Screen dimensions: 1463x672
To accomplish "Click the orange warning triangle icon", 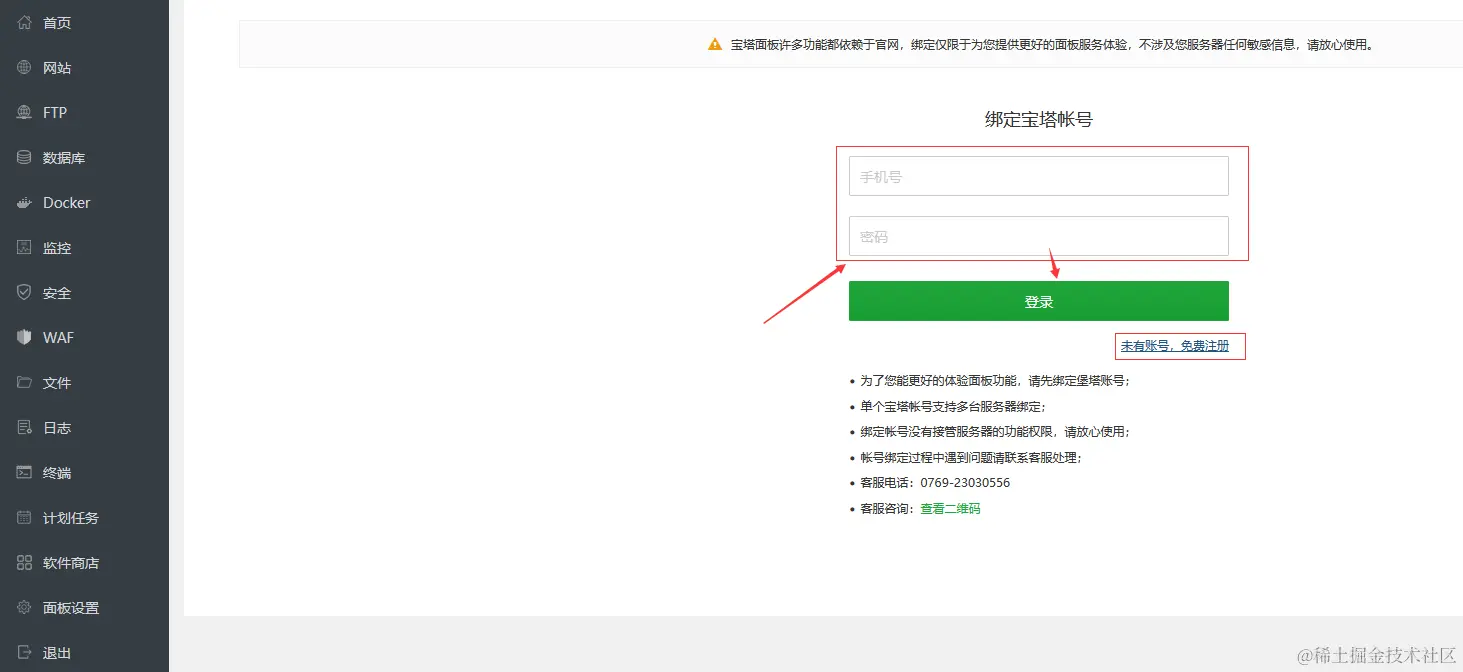I will pos(714,44).
